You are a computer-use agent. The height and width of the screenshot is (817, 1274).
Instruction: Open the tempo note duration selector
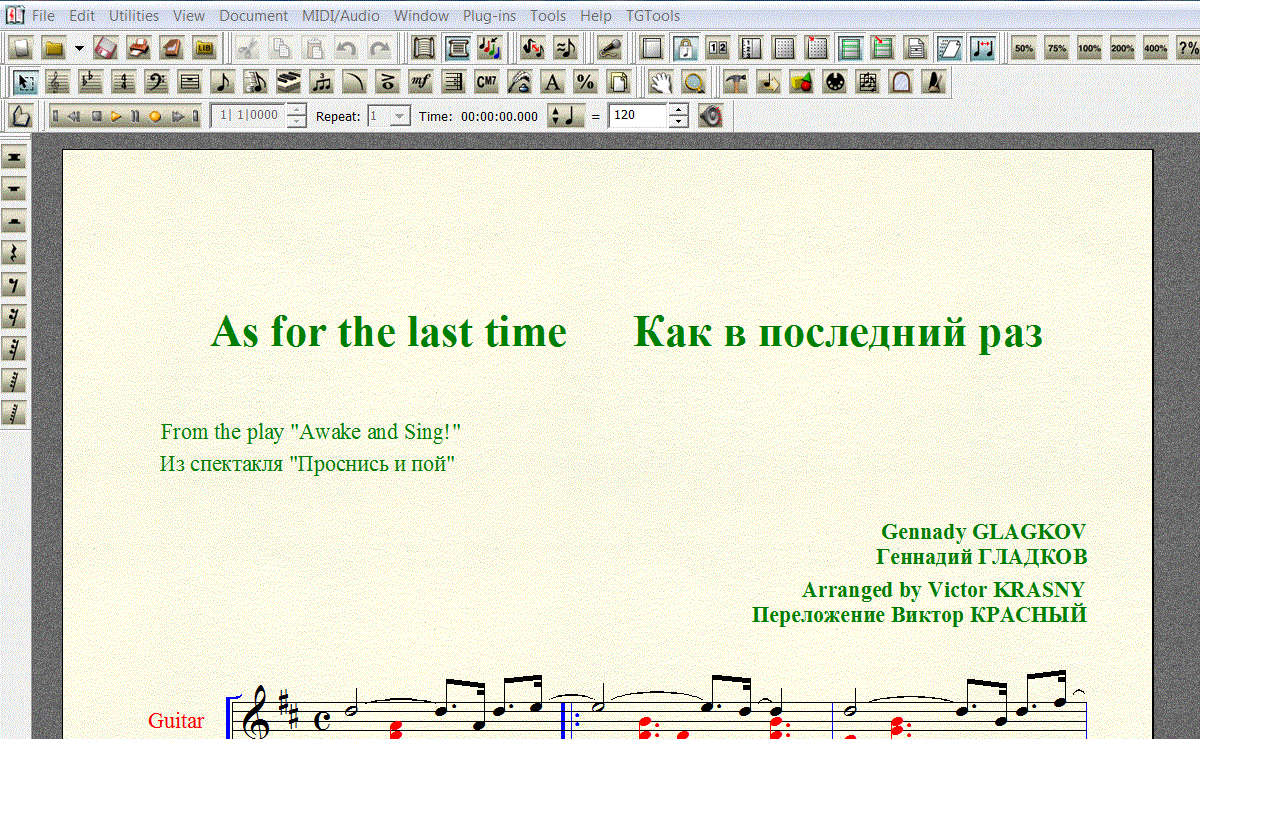coord(565,116)
